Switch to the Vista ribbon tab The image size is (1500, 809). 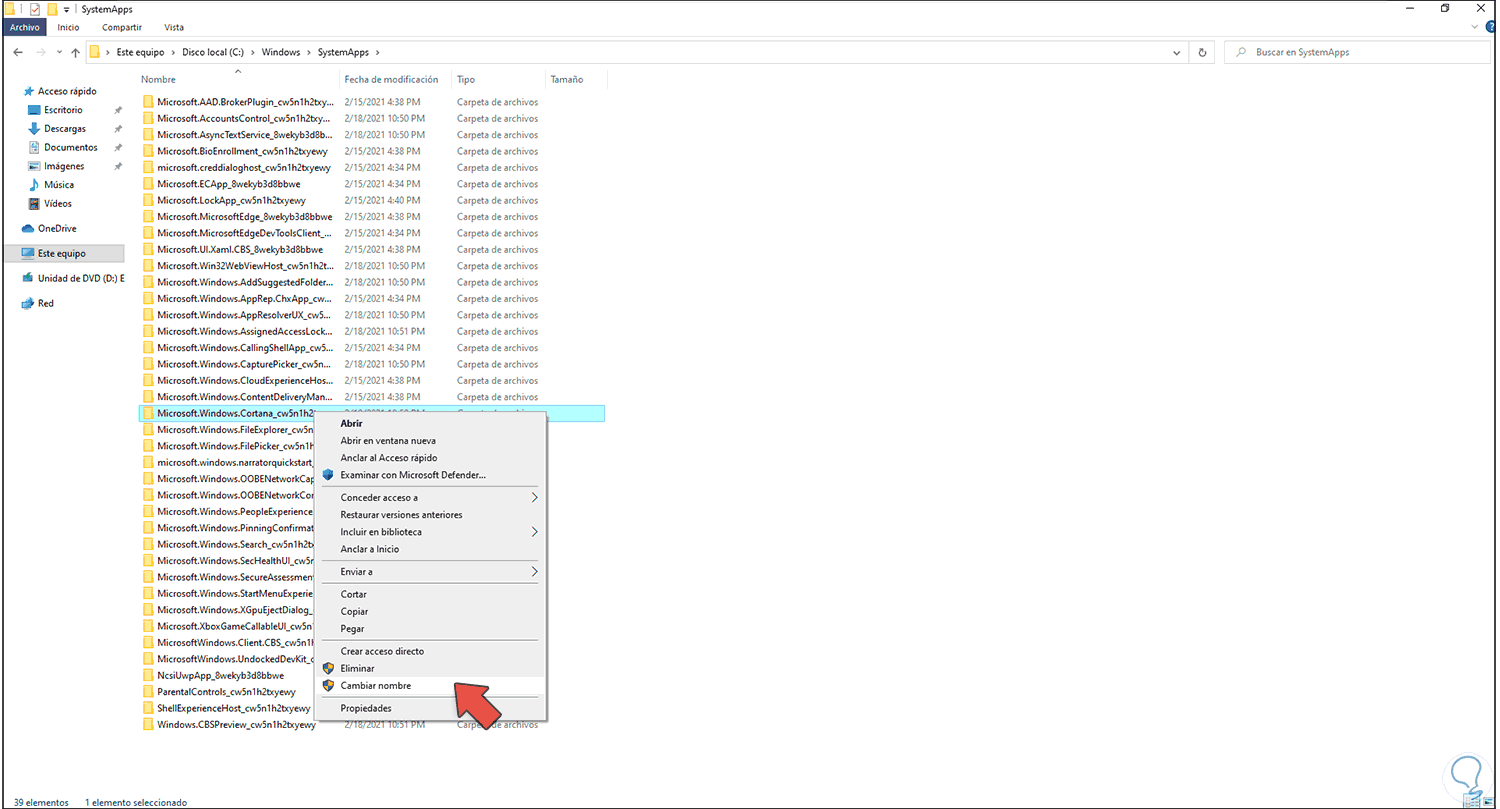[x=173, y=27]
